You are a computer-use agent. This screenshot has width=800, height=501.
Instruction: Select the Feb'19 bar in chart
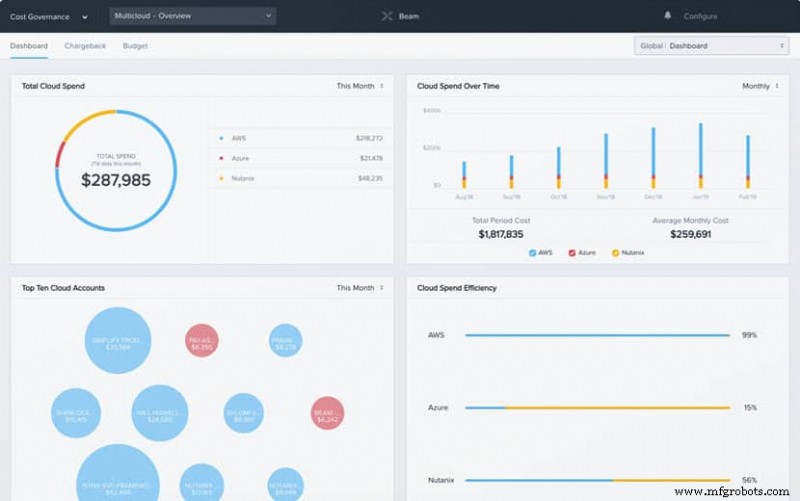(748, 162)
